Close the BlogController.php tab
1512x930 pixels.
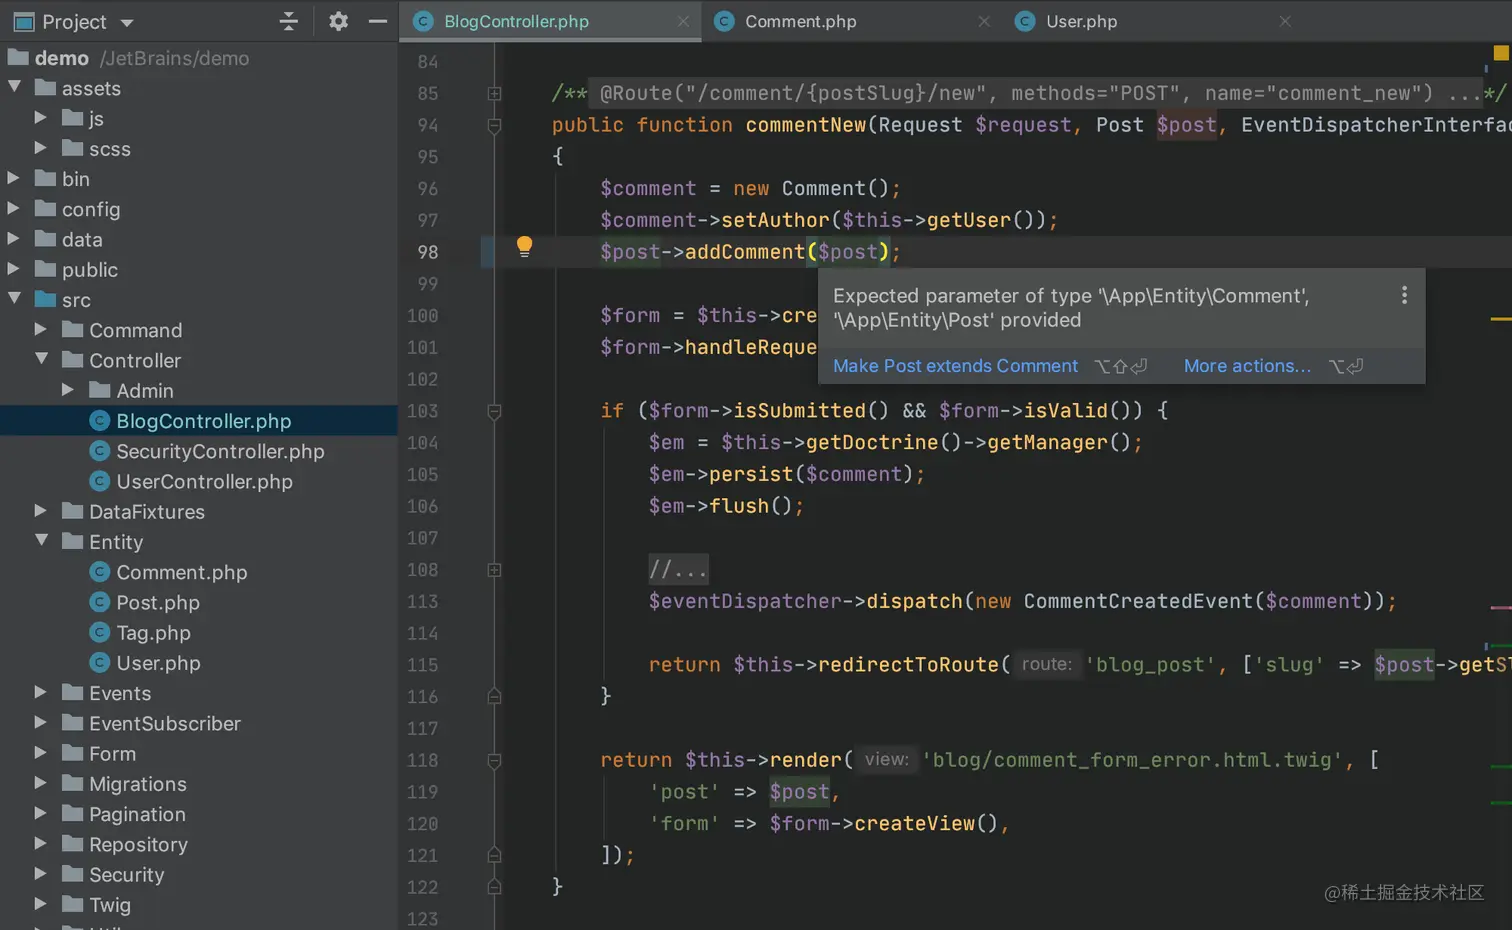pos(683,21)
